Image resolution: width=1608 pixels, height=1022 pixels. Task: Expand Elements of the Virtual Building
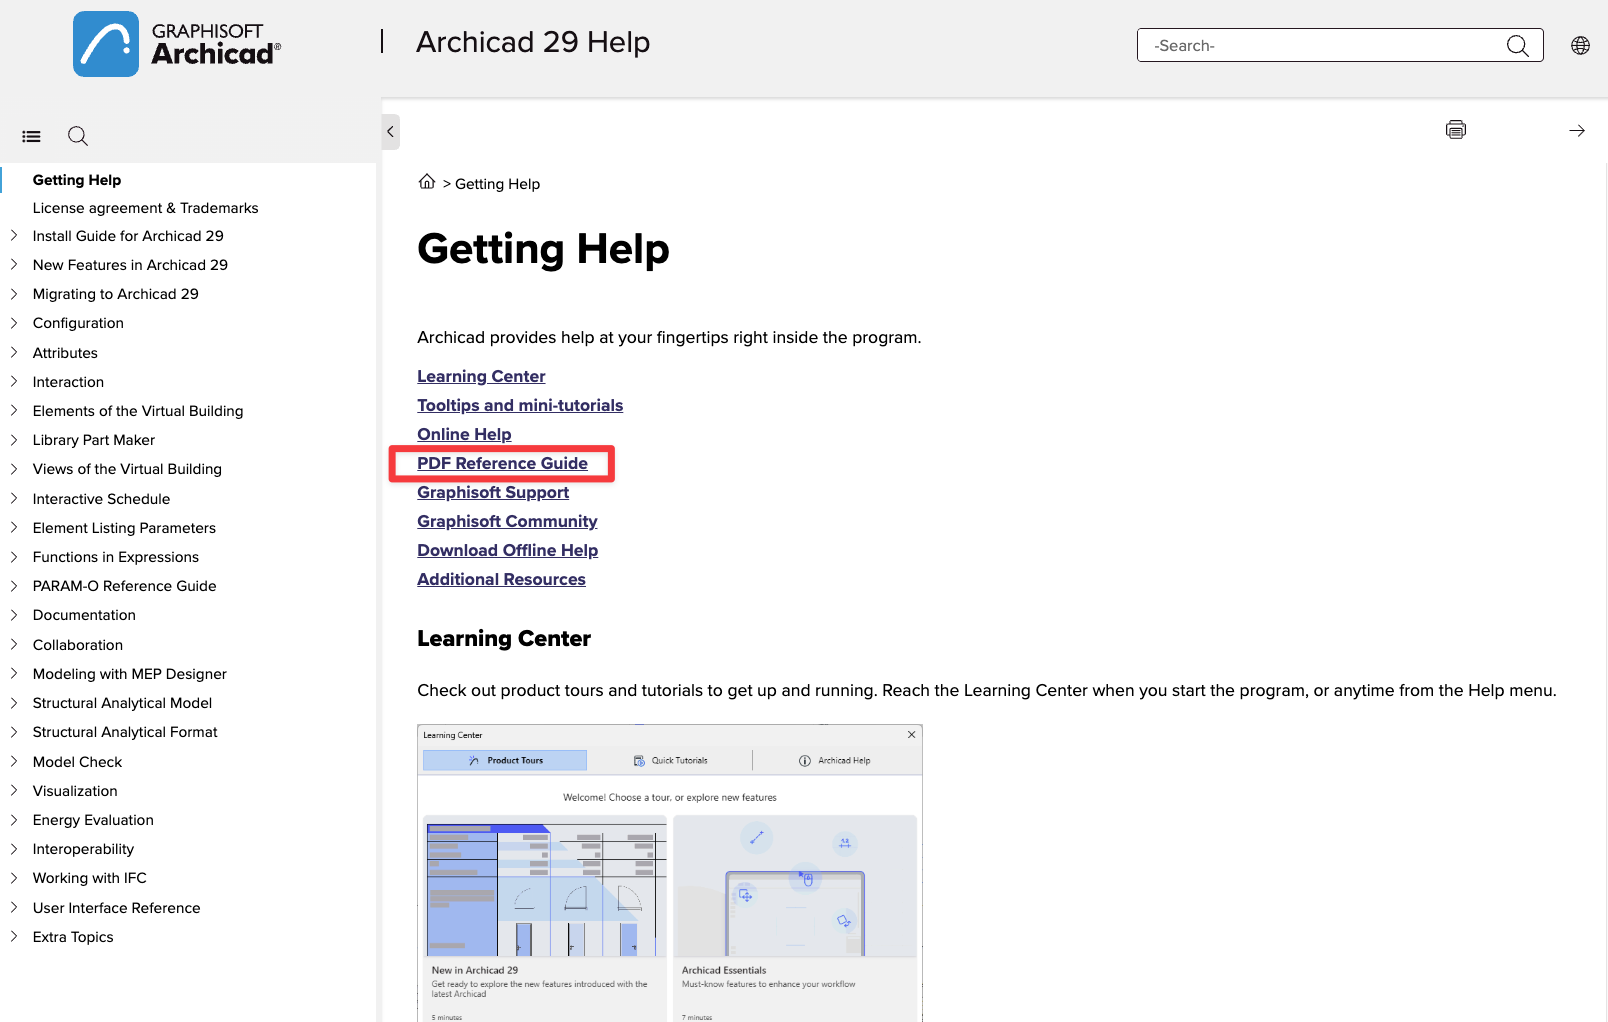[x=14, y=411]
